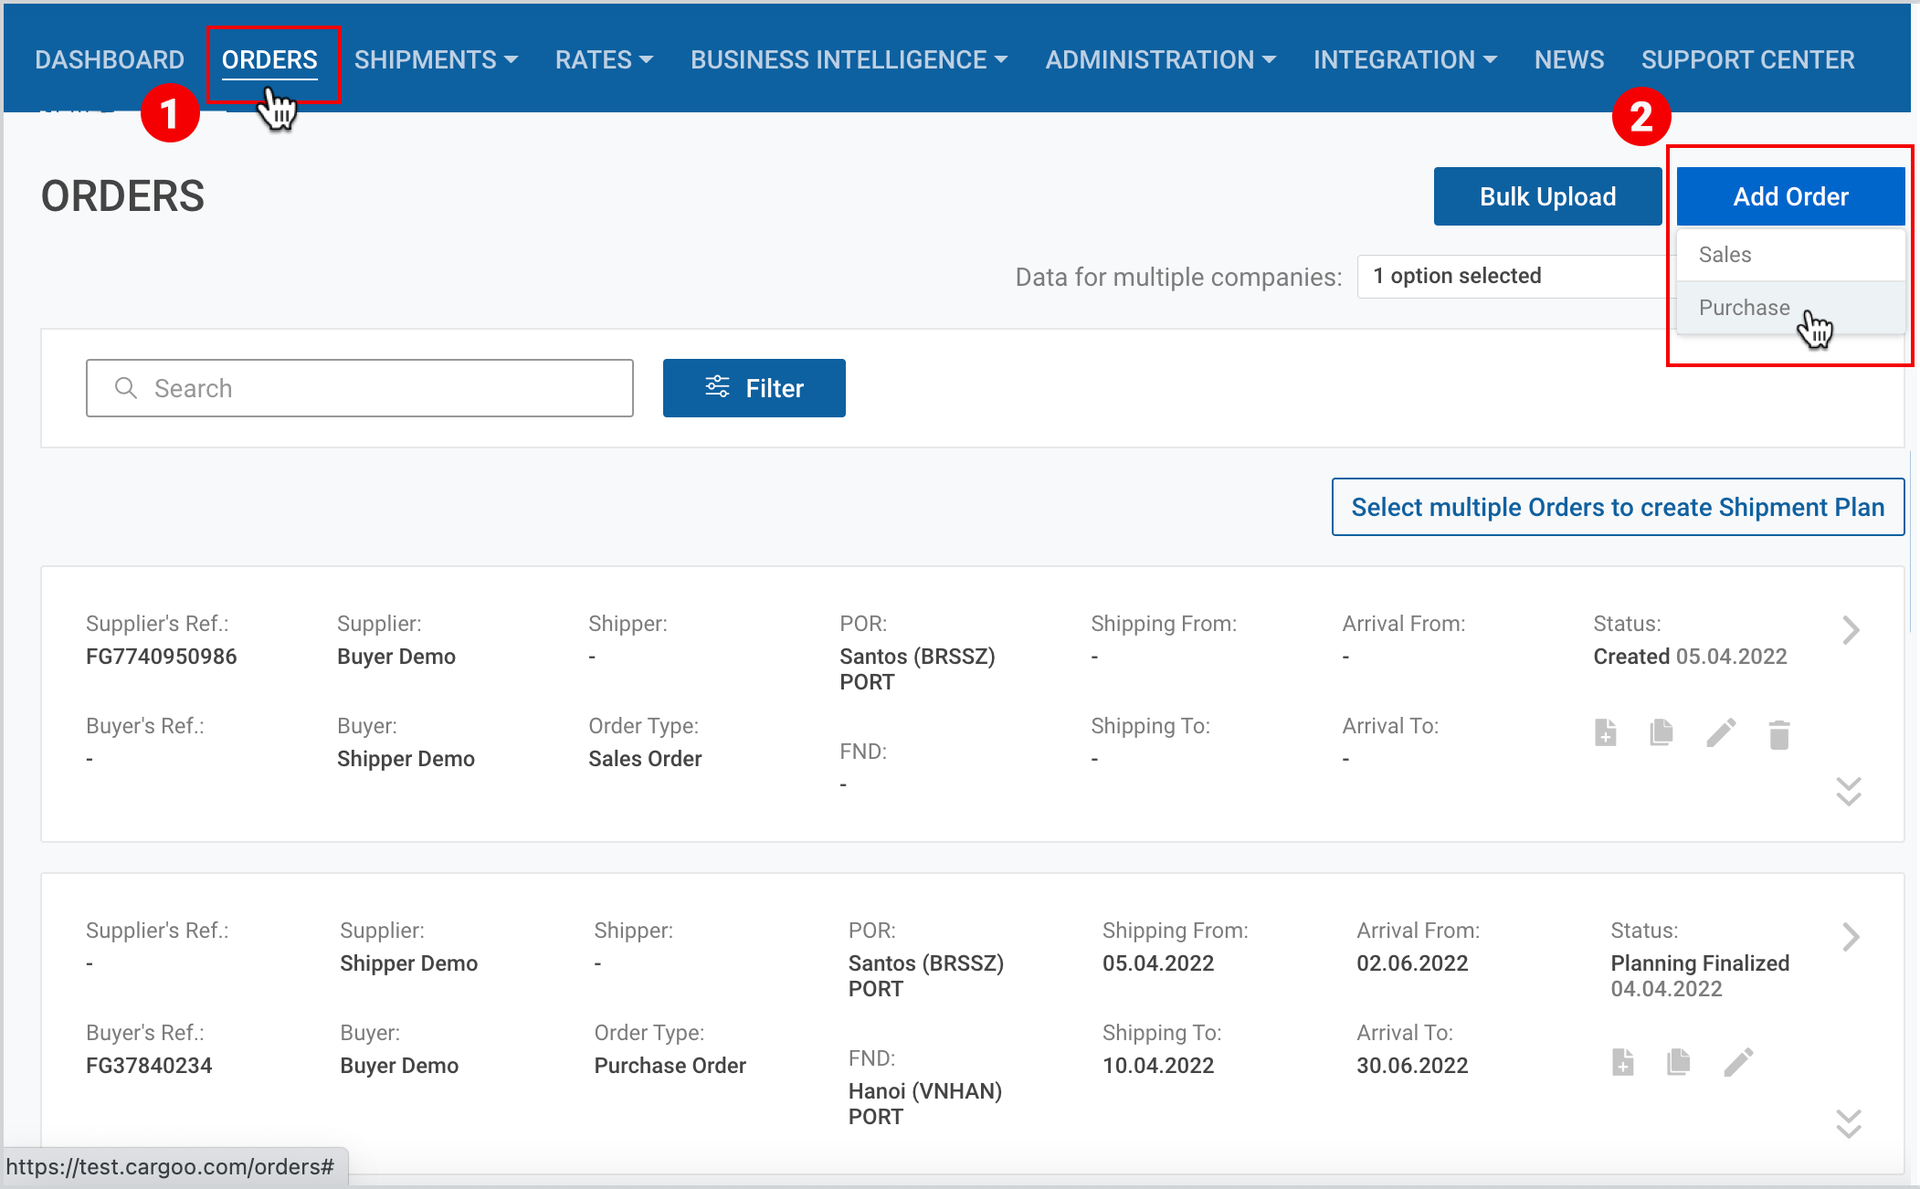The width and height of the screenshot is (1920, 1189).
Task: Edit the FG7740950986 order with pencil
Action: pos(1720,733)
